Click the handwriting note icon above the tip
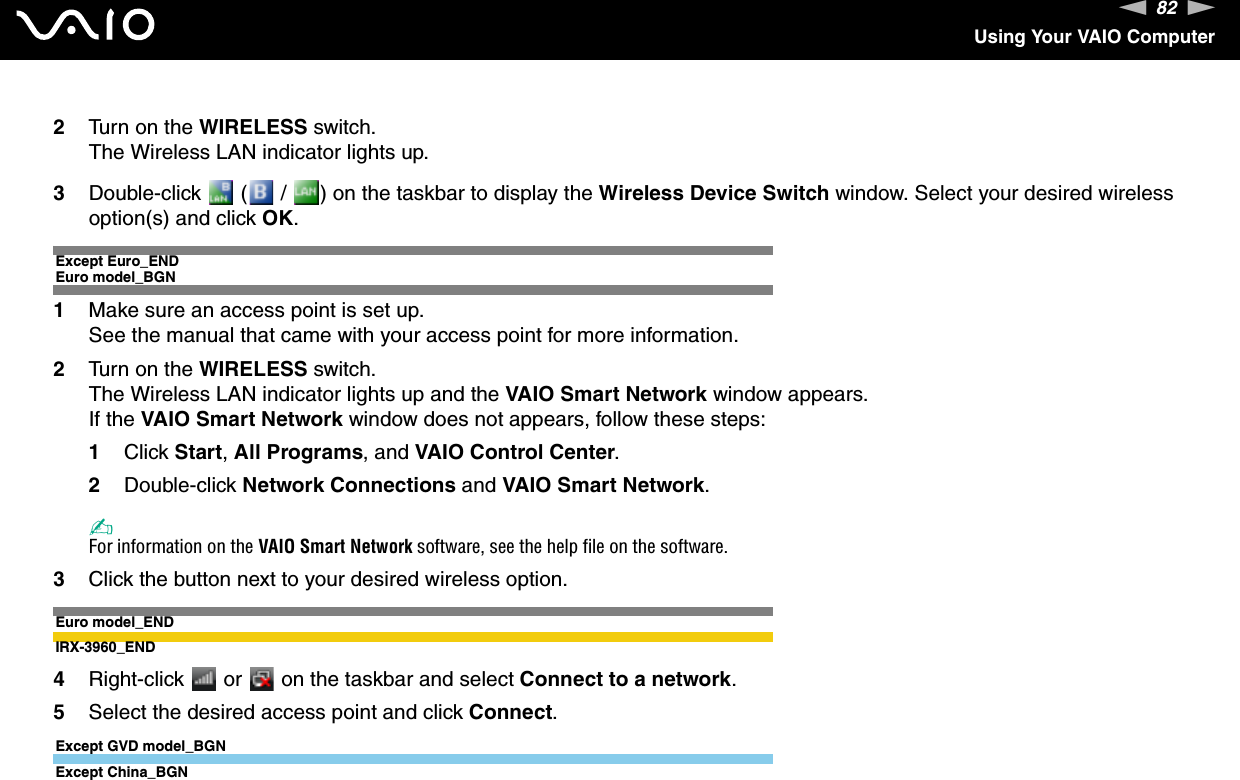Image resolution: width=1240 pixels, height=780 pixels. [98, 528]
